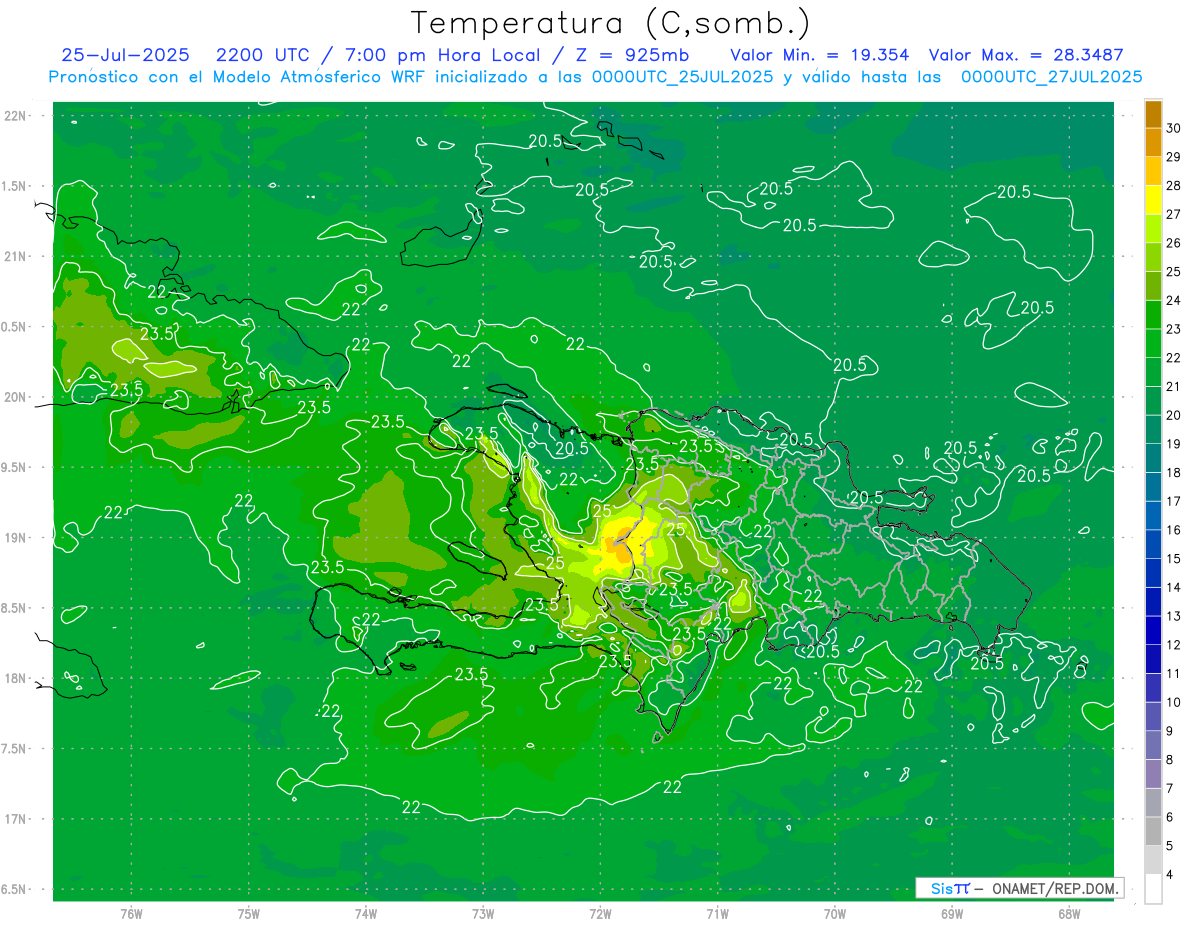Click the purple legend swatch between 8 and 9

click(x=1153, y=745)
